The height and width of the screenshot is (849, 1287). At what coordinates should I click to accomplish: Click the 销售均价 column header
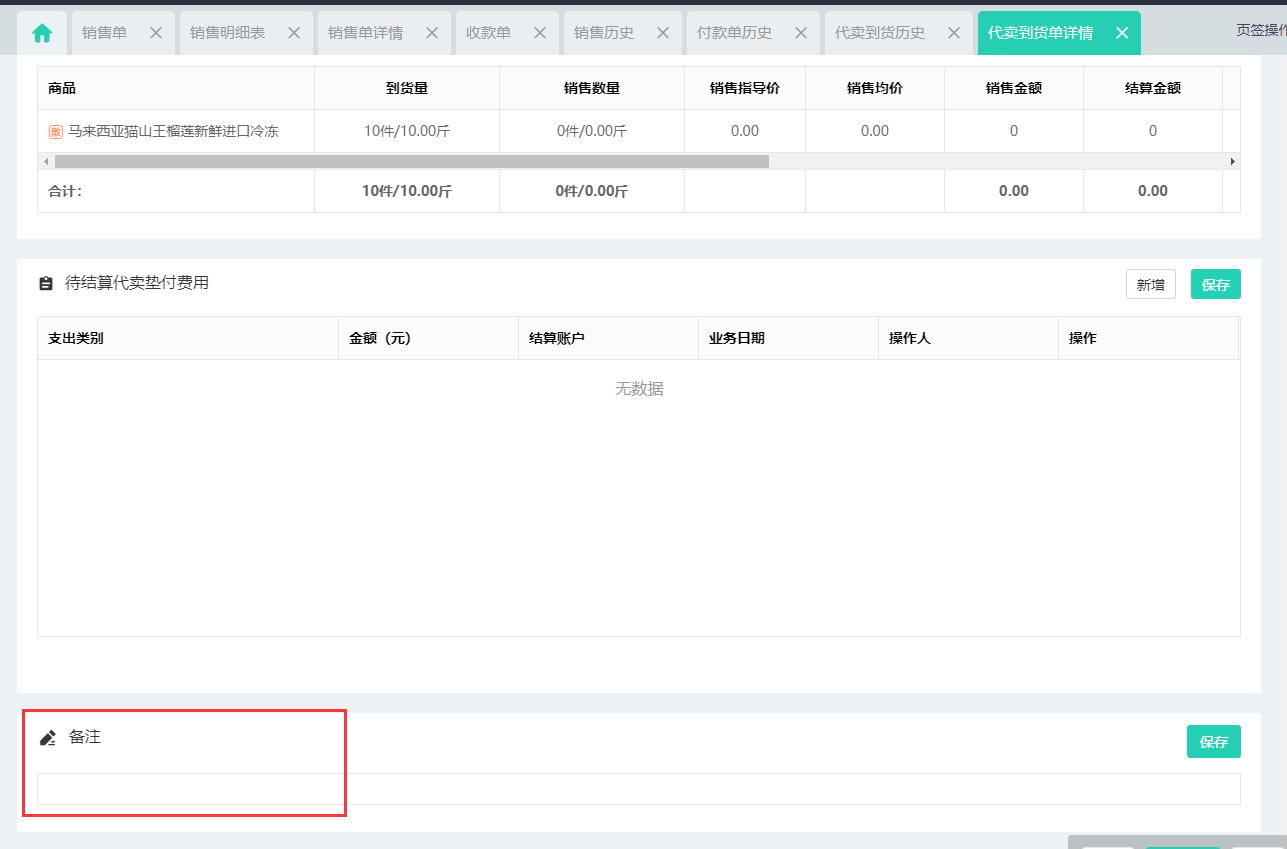(x=875, y=88)
